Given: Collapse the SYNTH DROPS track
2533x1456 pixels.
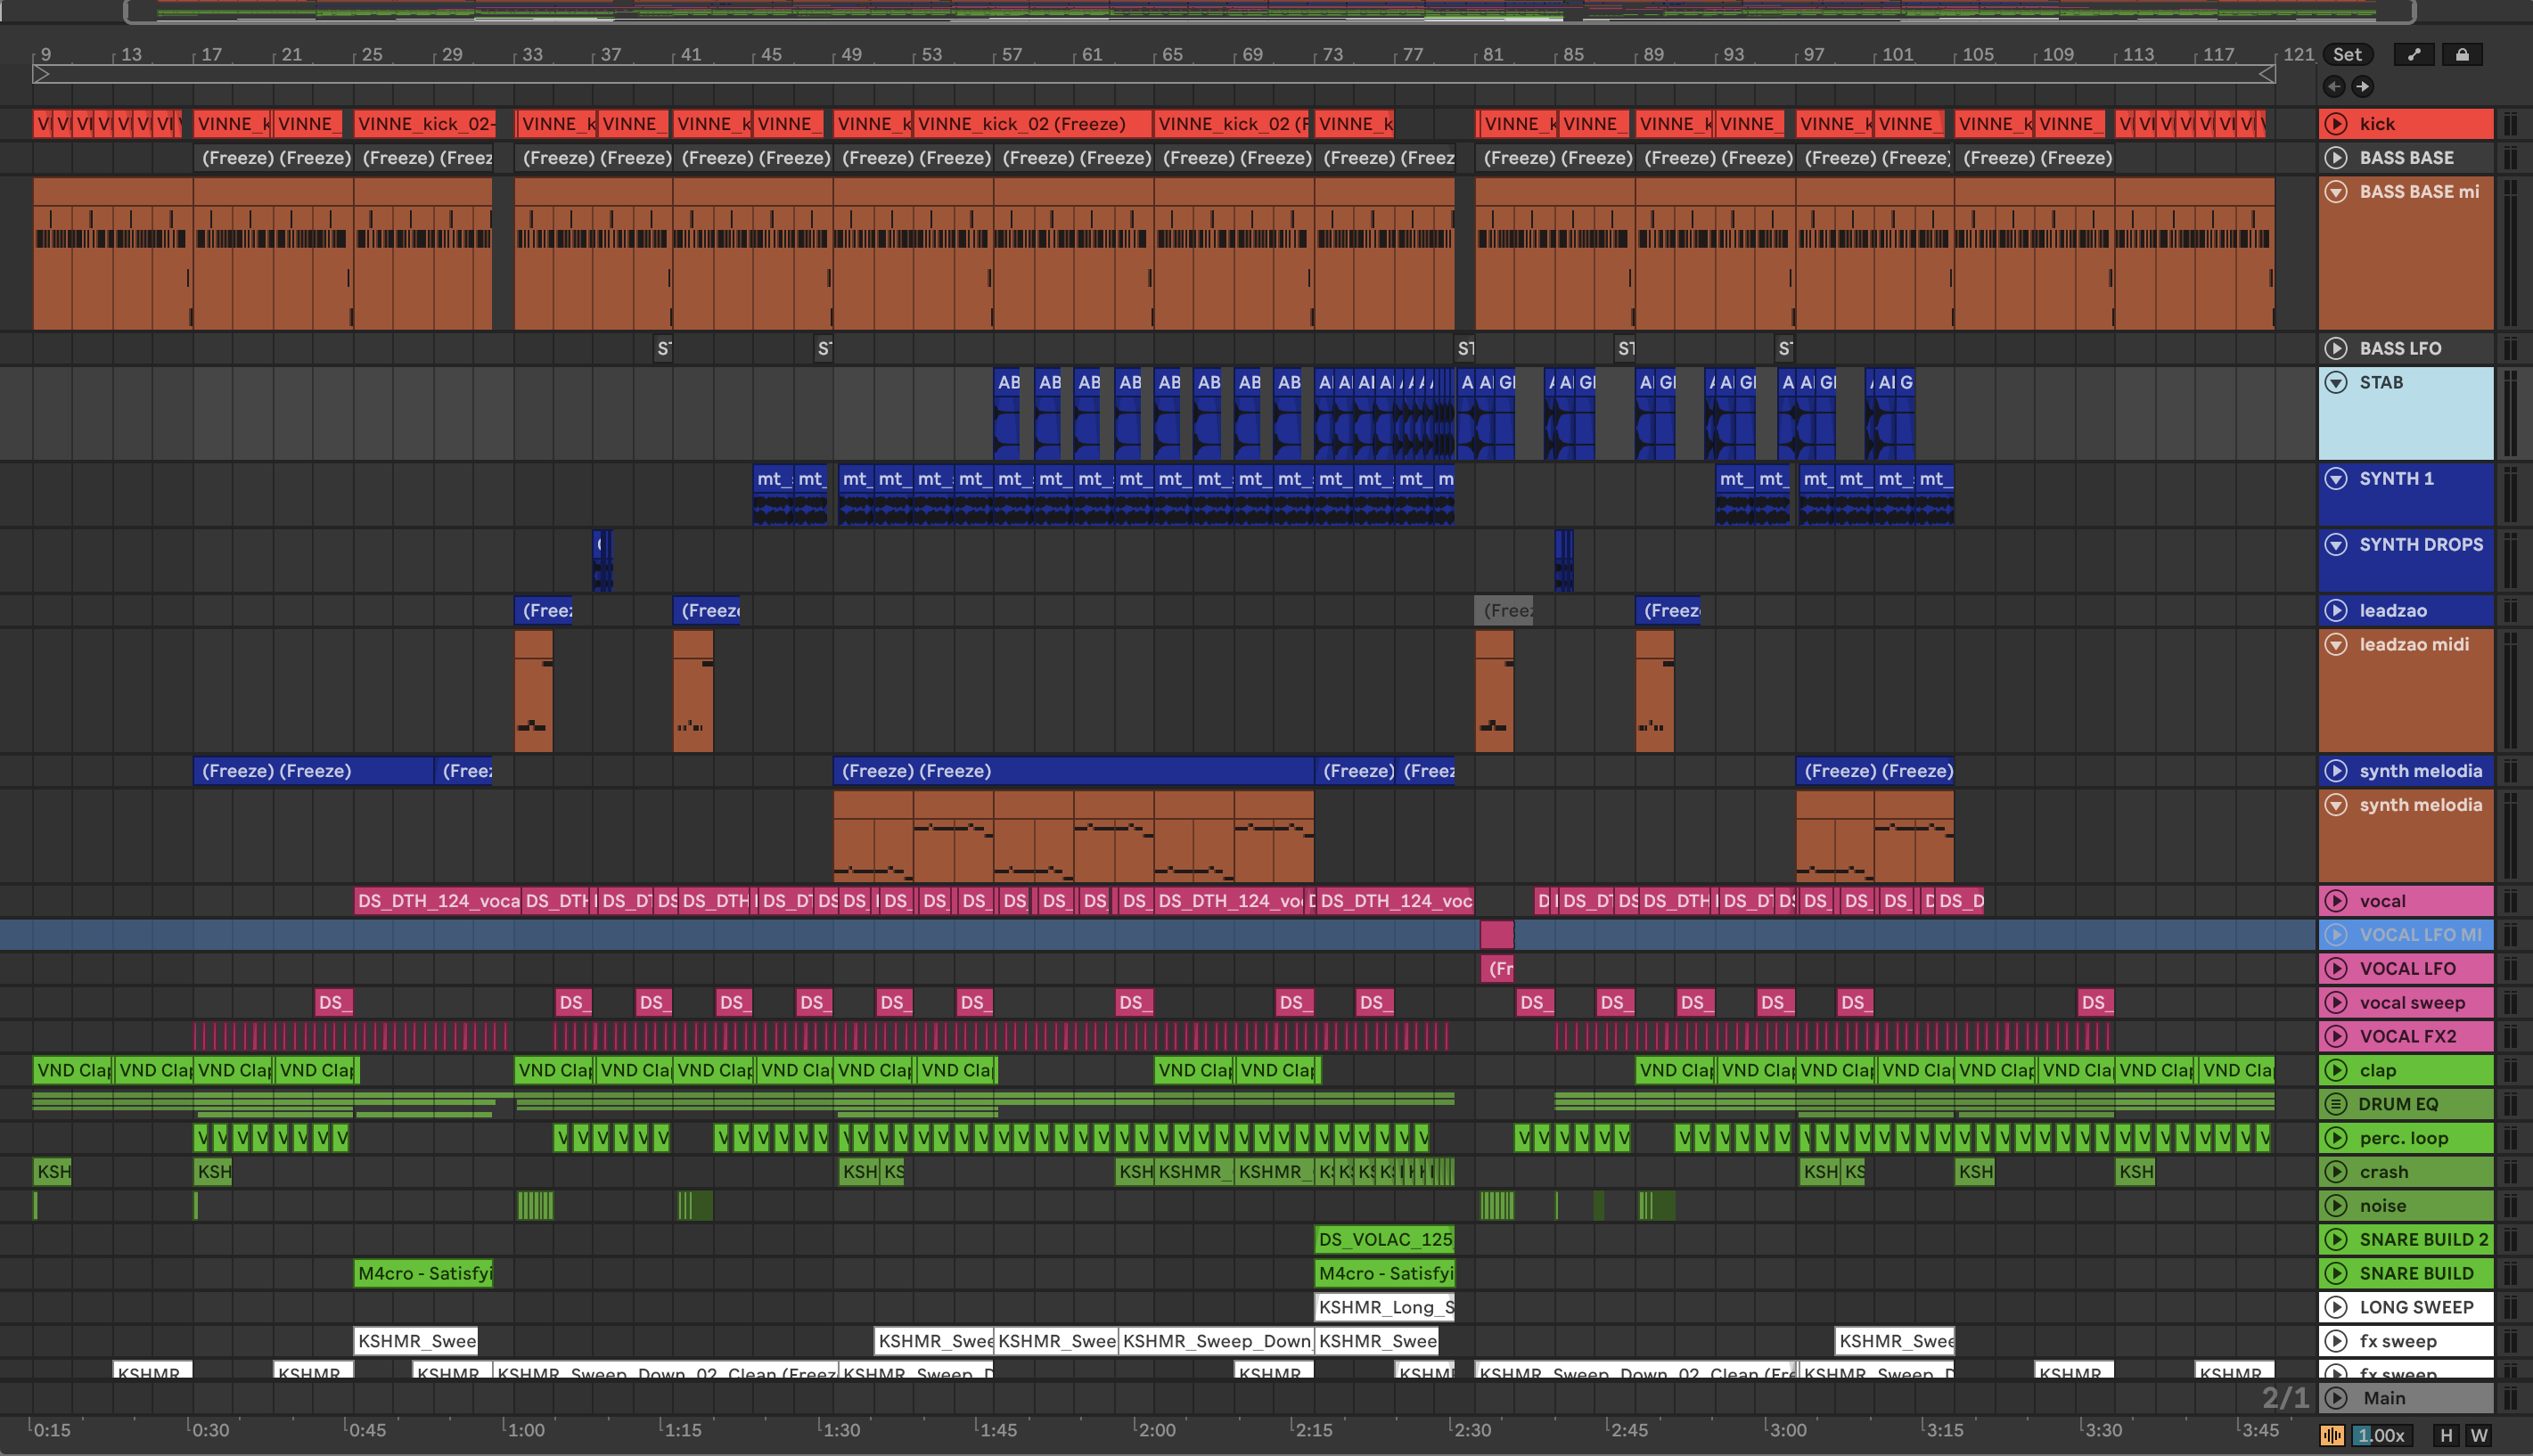Looking at the screenshot, I should [2336, 545].
